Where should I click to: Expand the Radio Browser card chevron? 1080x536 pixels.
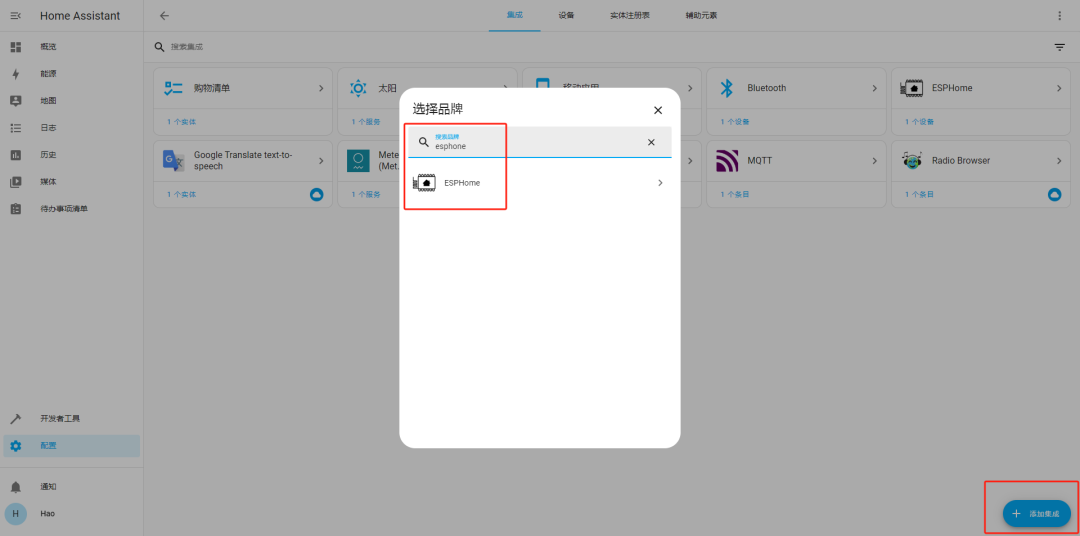tap(1059, 161)
